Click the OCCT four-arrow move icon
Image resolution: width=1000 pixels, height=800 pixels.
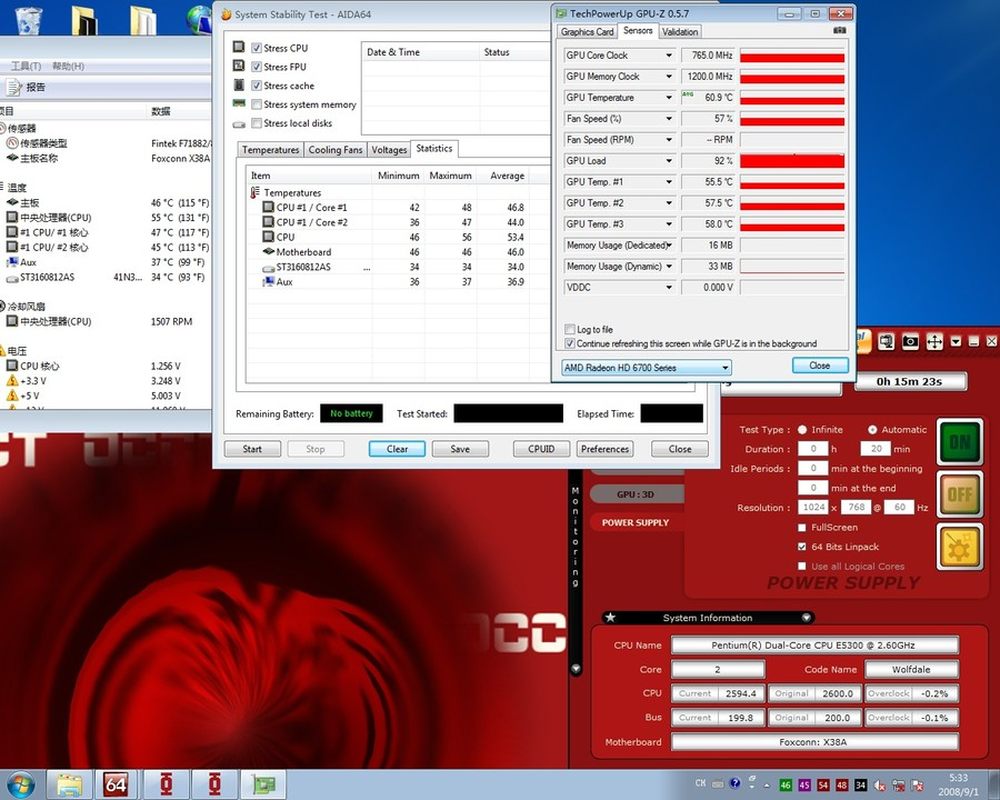(x=934, y=342)
